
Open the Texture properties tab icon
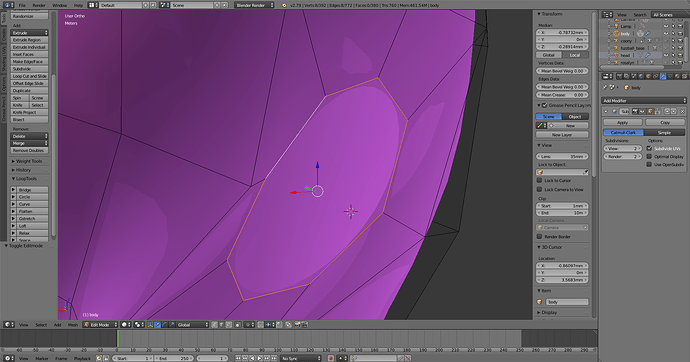684,76
